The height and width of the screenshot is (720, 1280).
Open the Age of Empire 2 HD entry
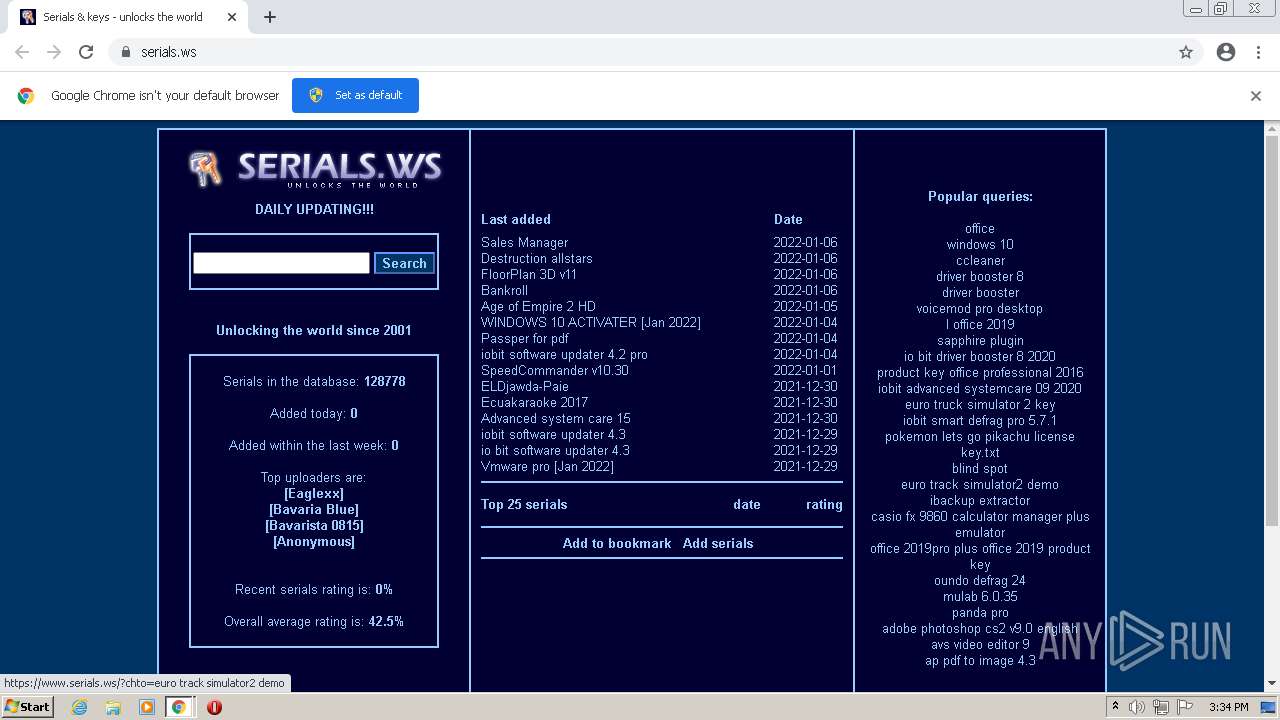[x=538, y=306]
